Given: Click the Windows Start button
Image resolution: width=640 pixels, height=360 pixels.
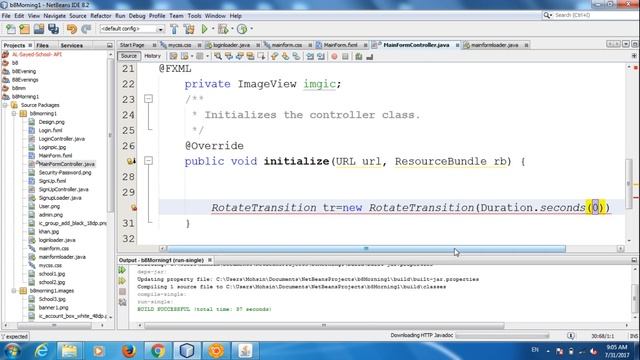Looking at the screenshot, I should coord(12,351).
